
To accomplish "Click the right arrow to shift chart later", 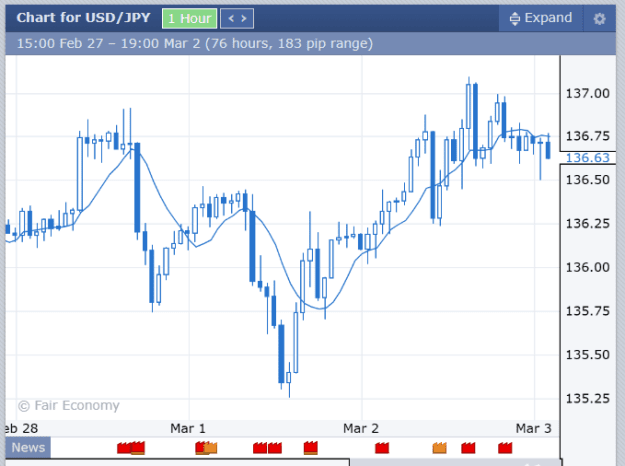I will pos(244,18).
